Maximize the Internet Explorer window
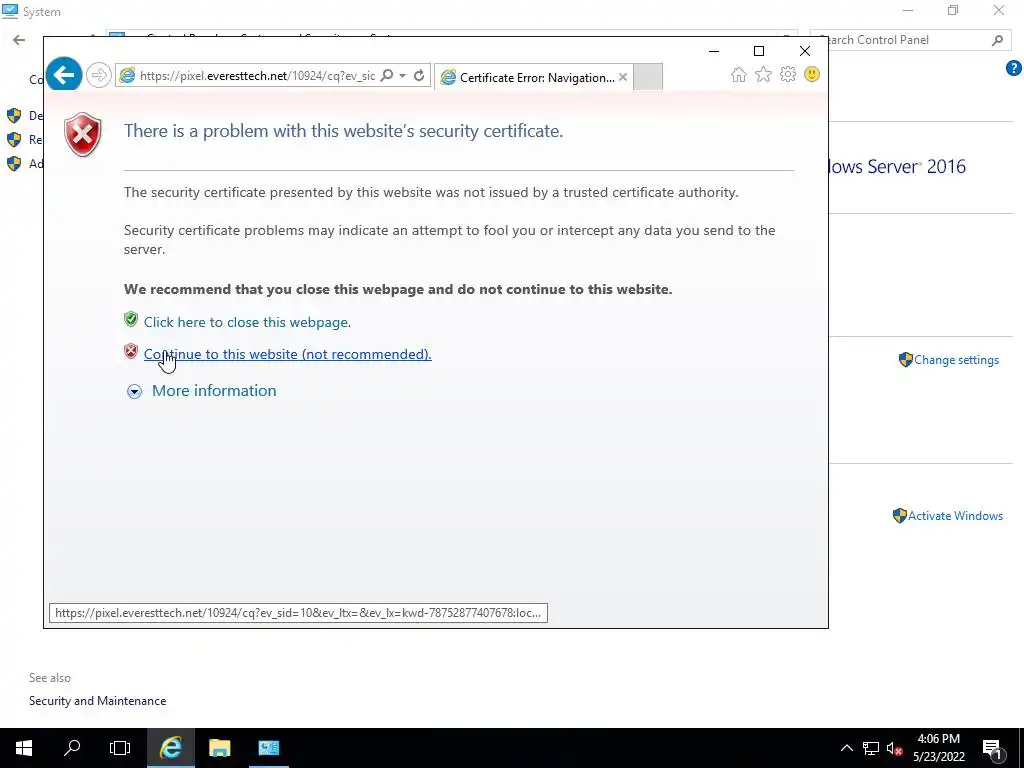This screenshot has height=768, width=1024. pos(759,51)
